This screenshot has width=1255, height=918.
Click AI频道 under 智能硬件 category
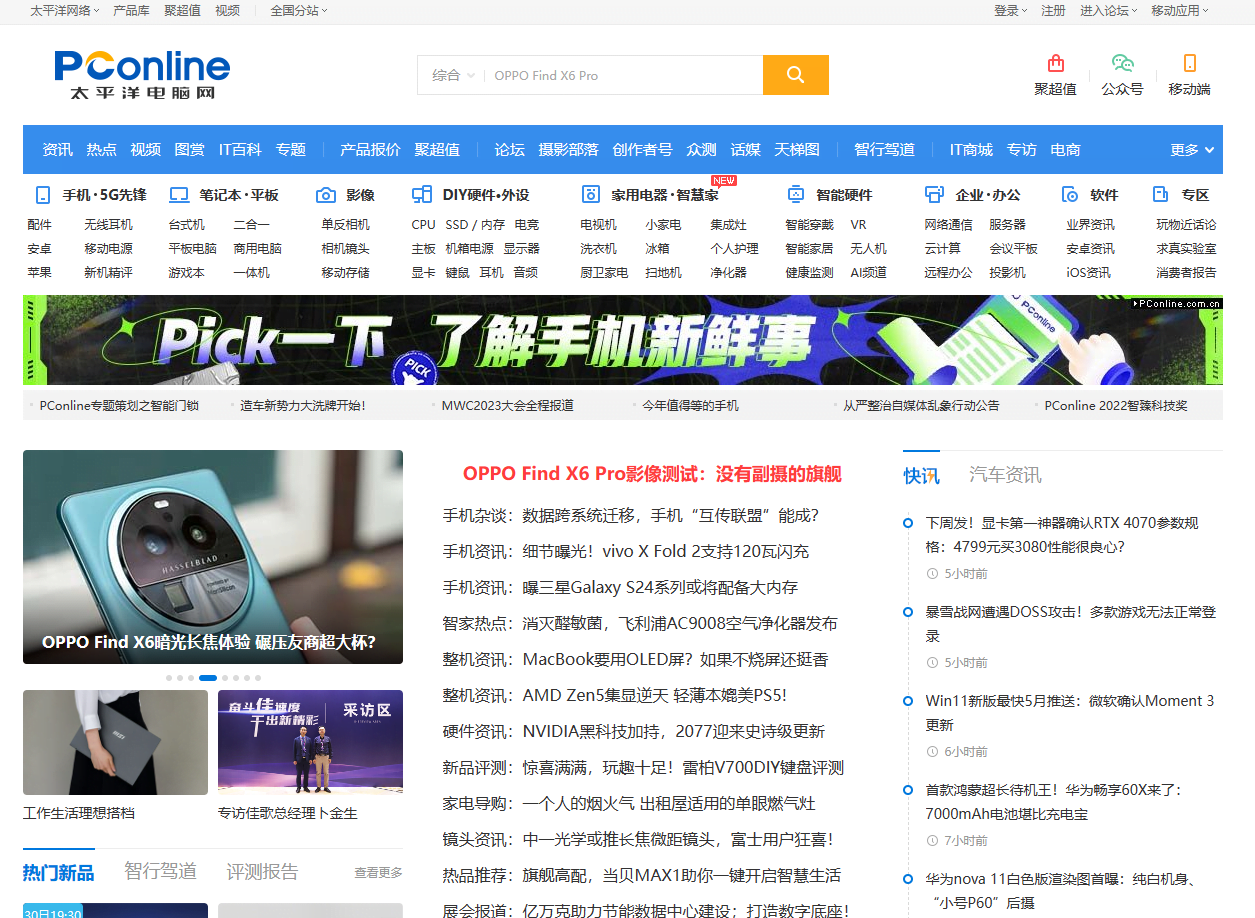(868, 273)
